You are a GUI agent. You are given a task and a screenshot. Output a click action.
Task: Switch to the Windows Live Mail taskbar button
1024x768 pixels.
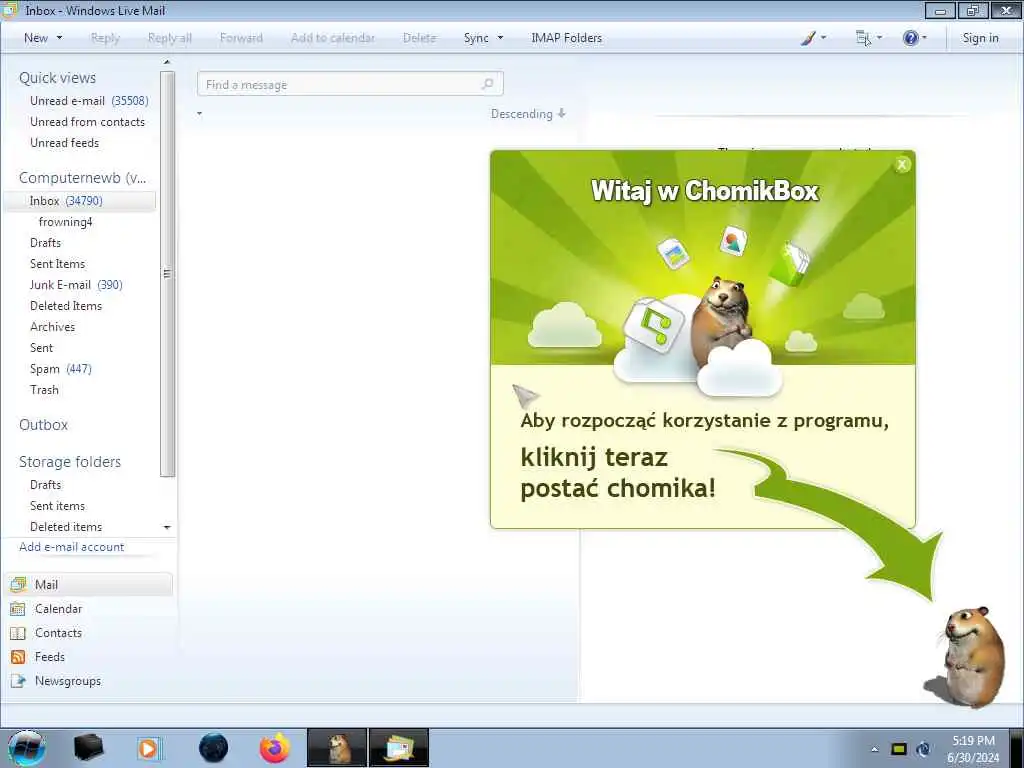click(x=399, y=748)
